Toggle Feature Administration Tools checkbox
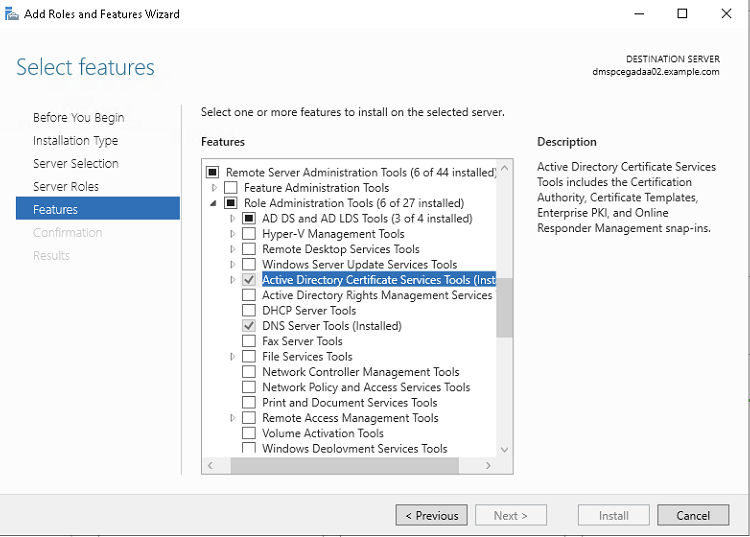 [231, 188]
